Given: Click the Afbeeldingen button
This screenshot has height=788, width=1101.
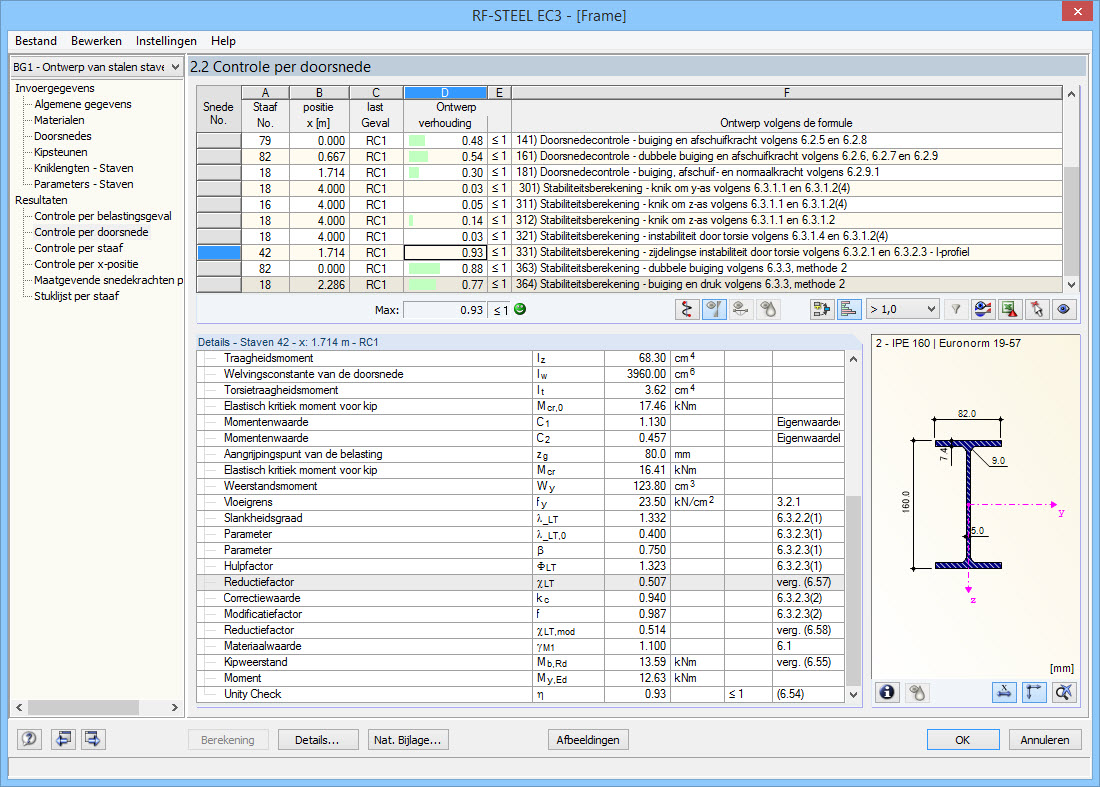Looking at the screenshot, I should (589, 740).
